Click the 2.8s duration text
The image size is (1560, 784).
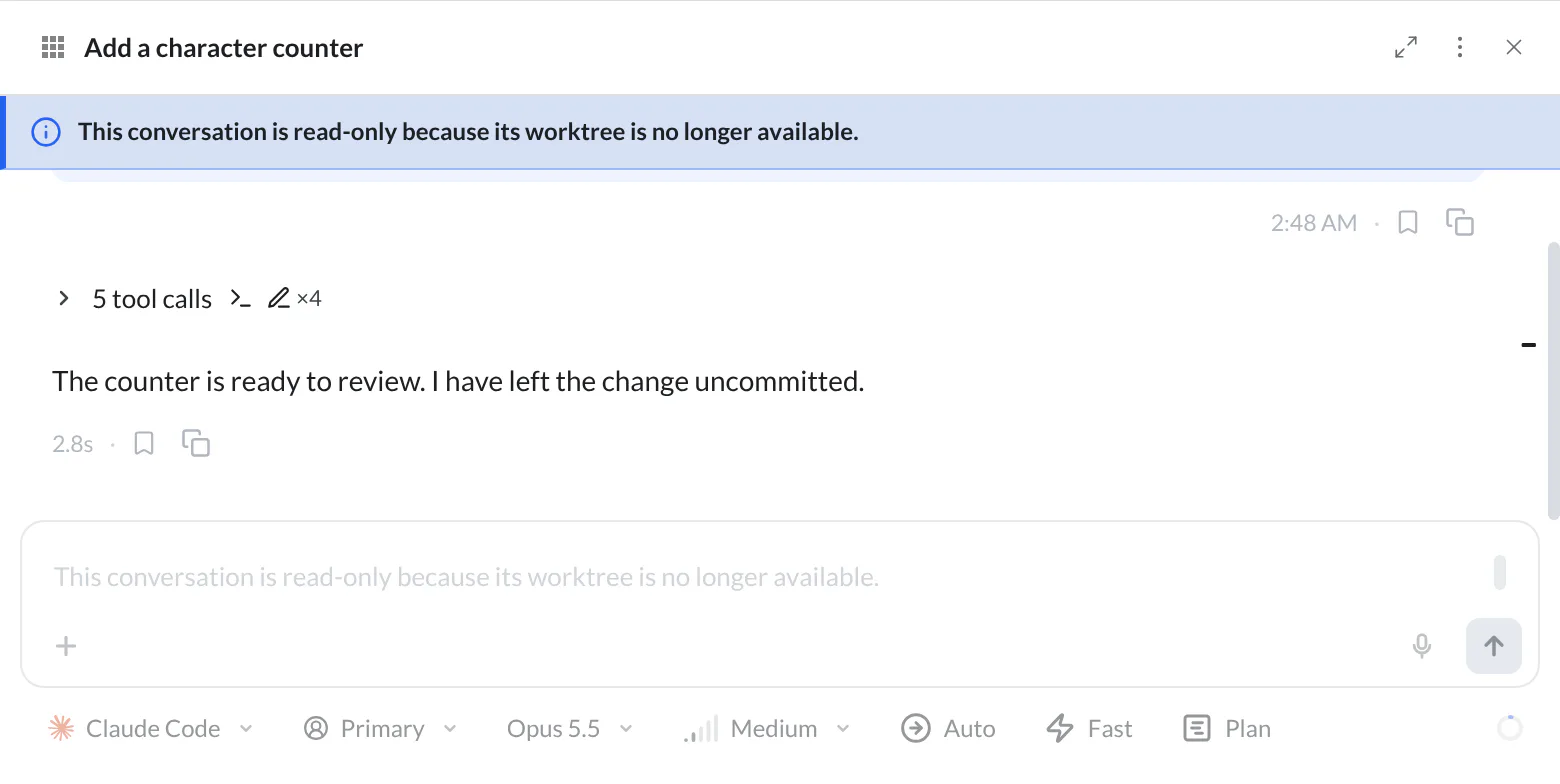tap(73, 444)
